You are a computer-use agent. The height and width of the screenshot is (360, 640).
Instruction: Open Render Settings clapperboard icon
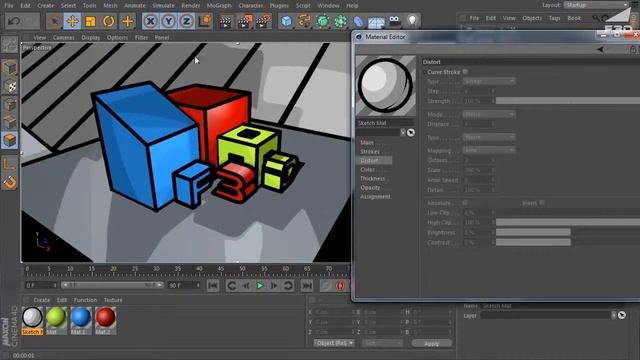(x=263, y=21)
